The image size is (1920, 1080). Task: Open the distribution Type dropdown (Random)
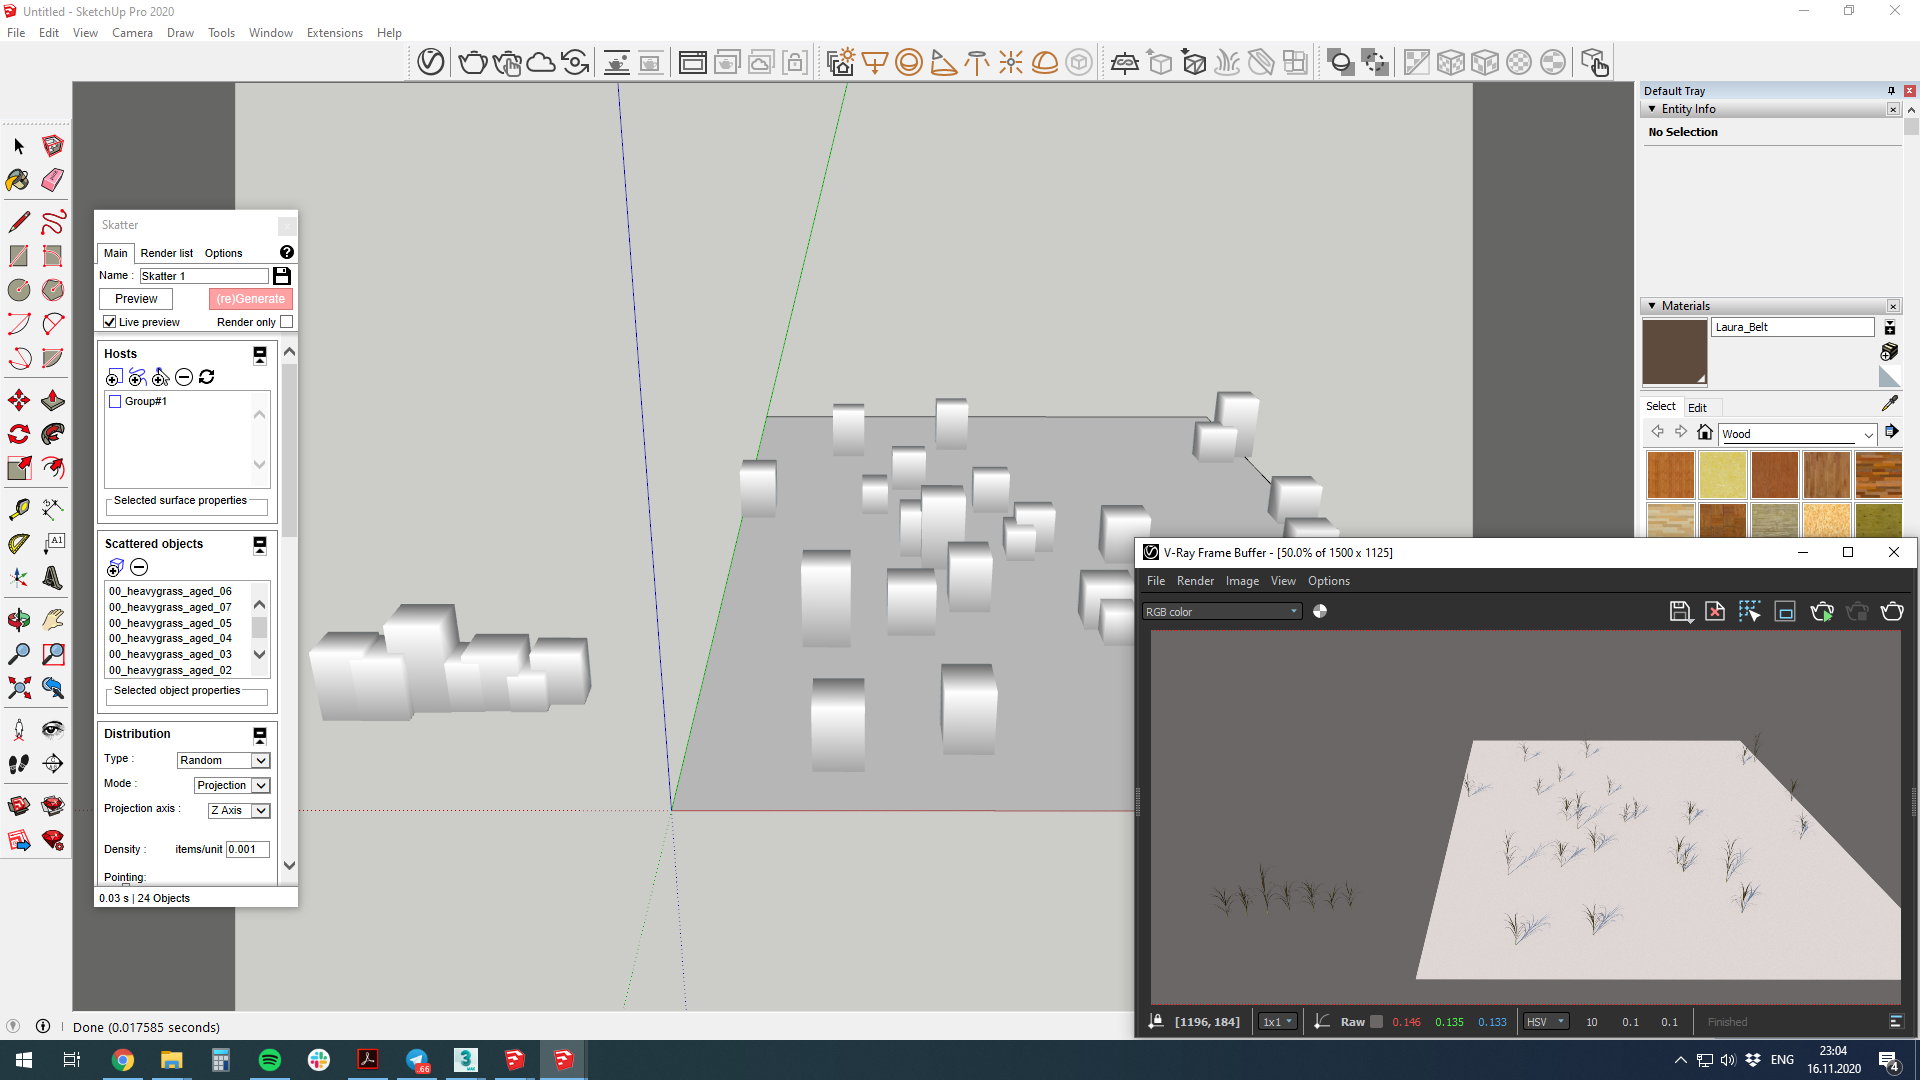pos(224,761)
